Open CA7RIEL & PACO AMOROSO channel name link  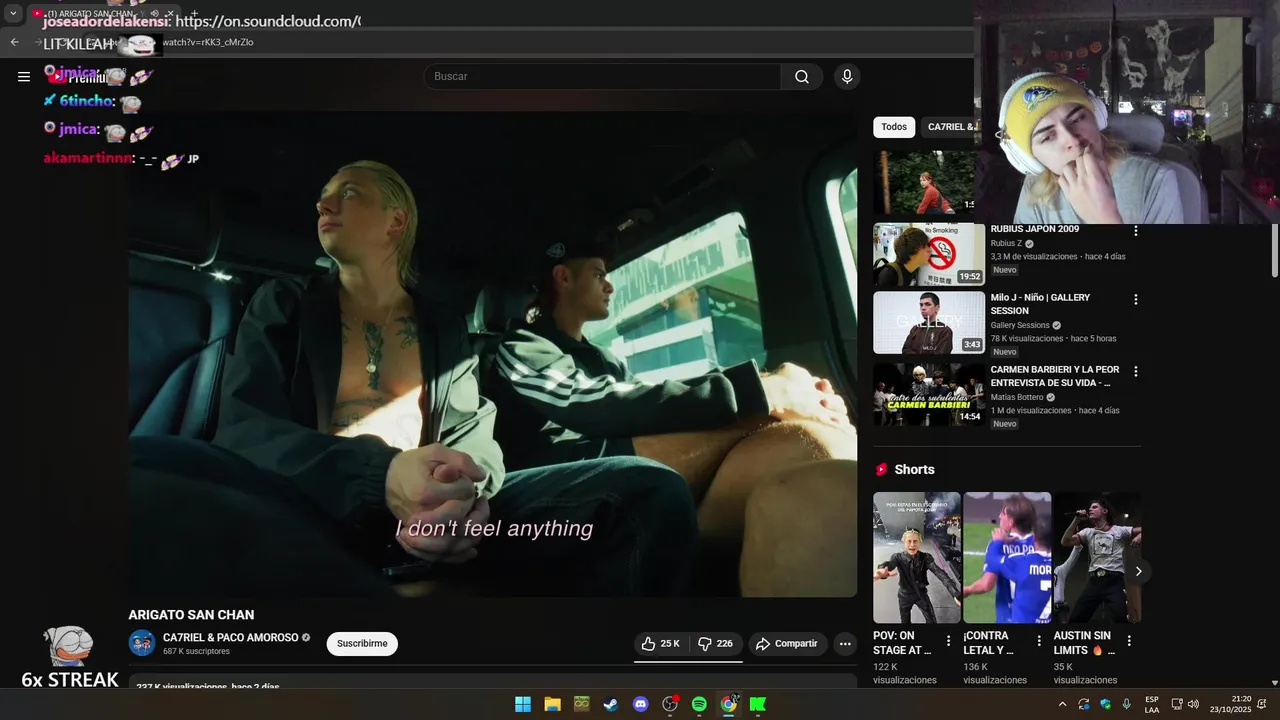(x=231, y=638)
